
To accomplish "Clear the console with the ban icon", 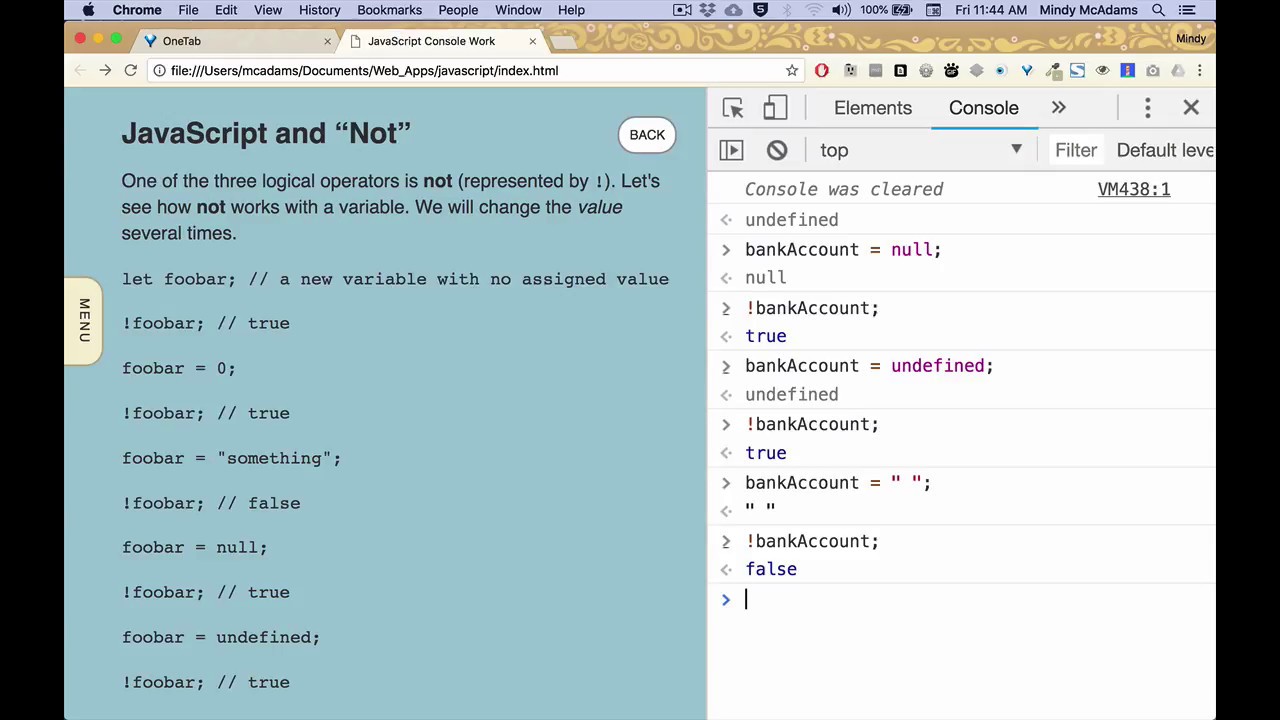I will pos(777,150).
